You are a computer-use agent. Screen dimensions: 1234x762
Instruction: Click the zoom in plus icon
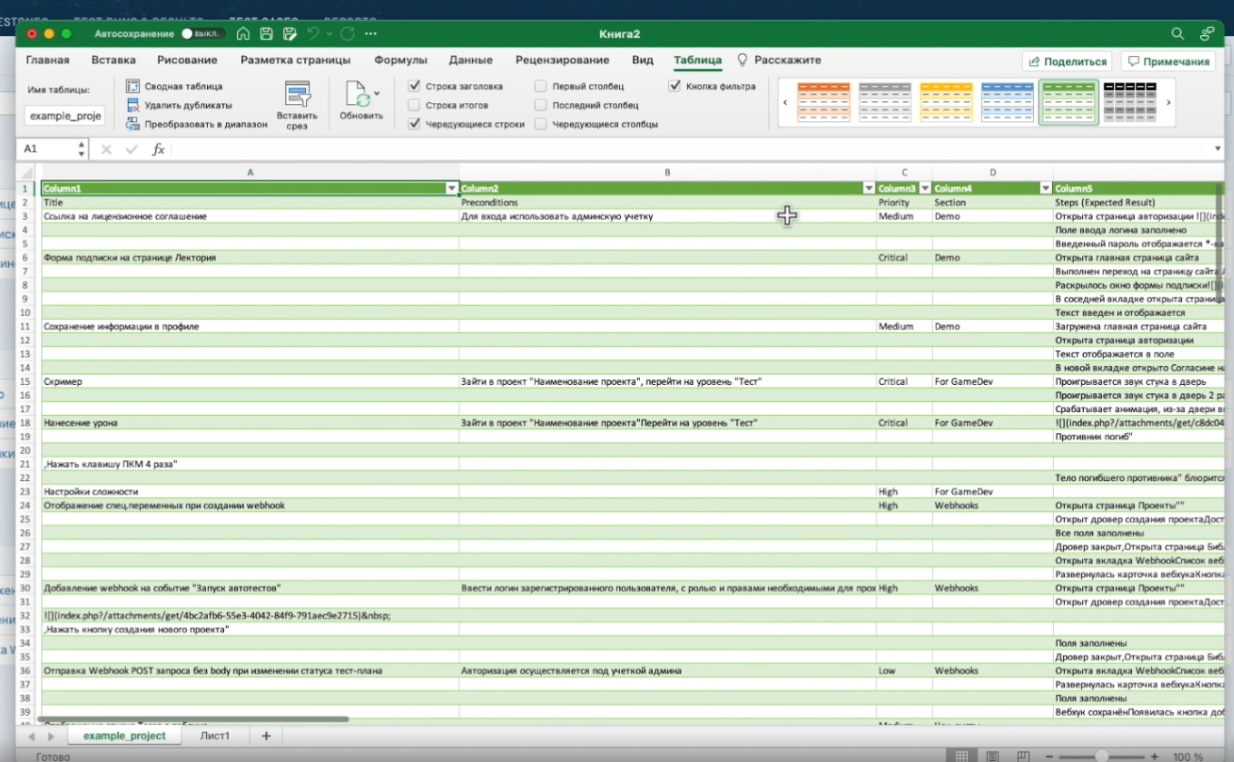pos(1156,757)
